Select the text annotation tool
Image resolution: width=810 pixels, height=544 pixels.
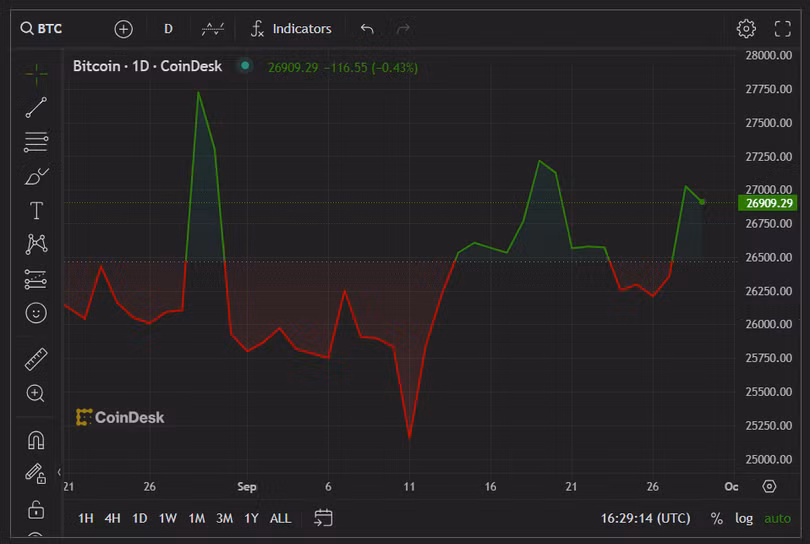36,211
